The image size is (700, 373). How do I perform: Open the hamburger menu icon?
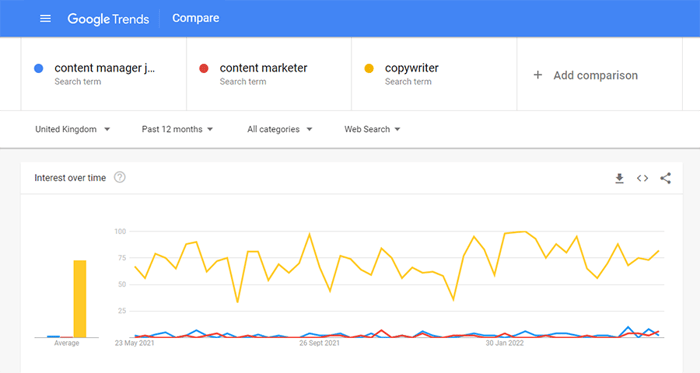(45, 18)
